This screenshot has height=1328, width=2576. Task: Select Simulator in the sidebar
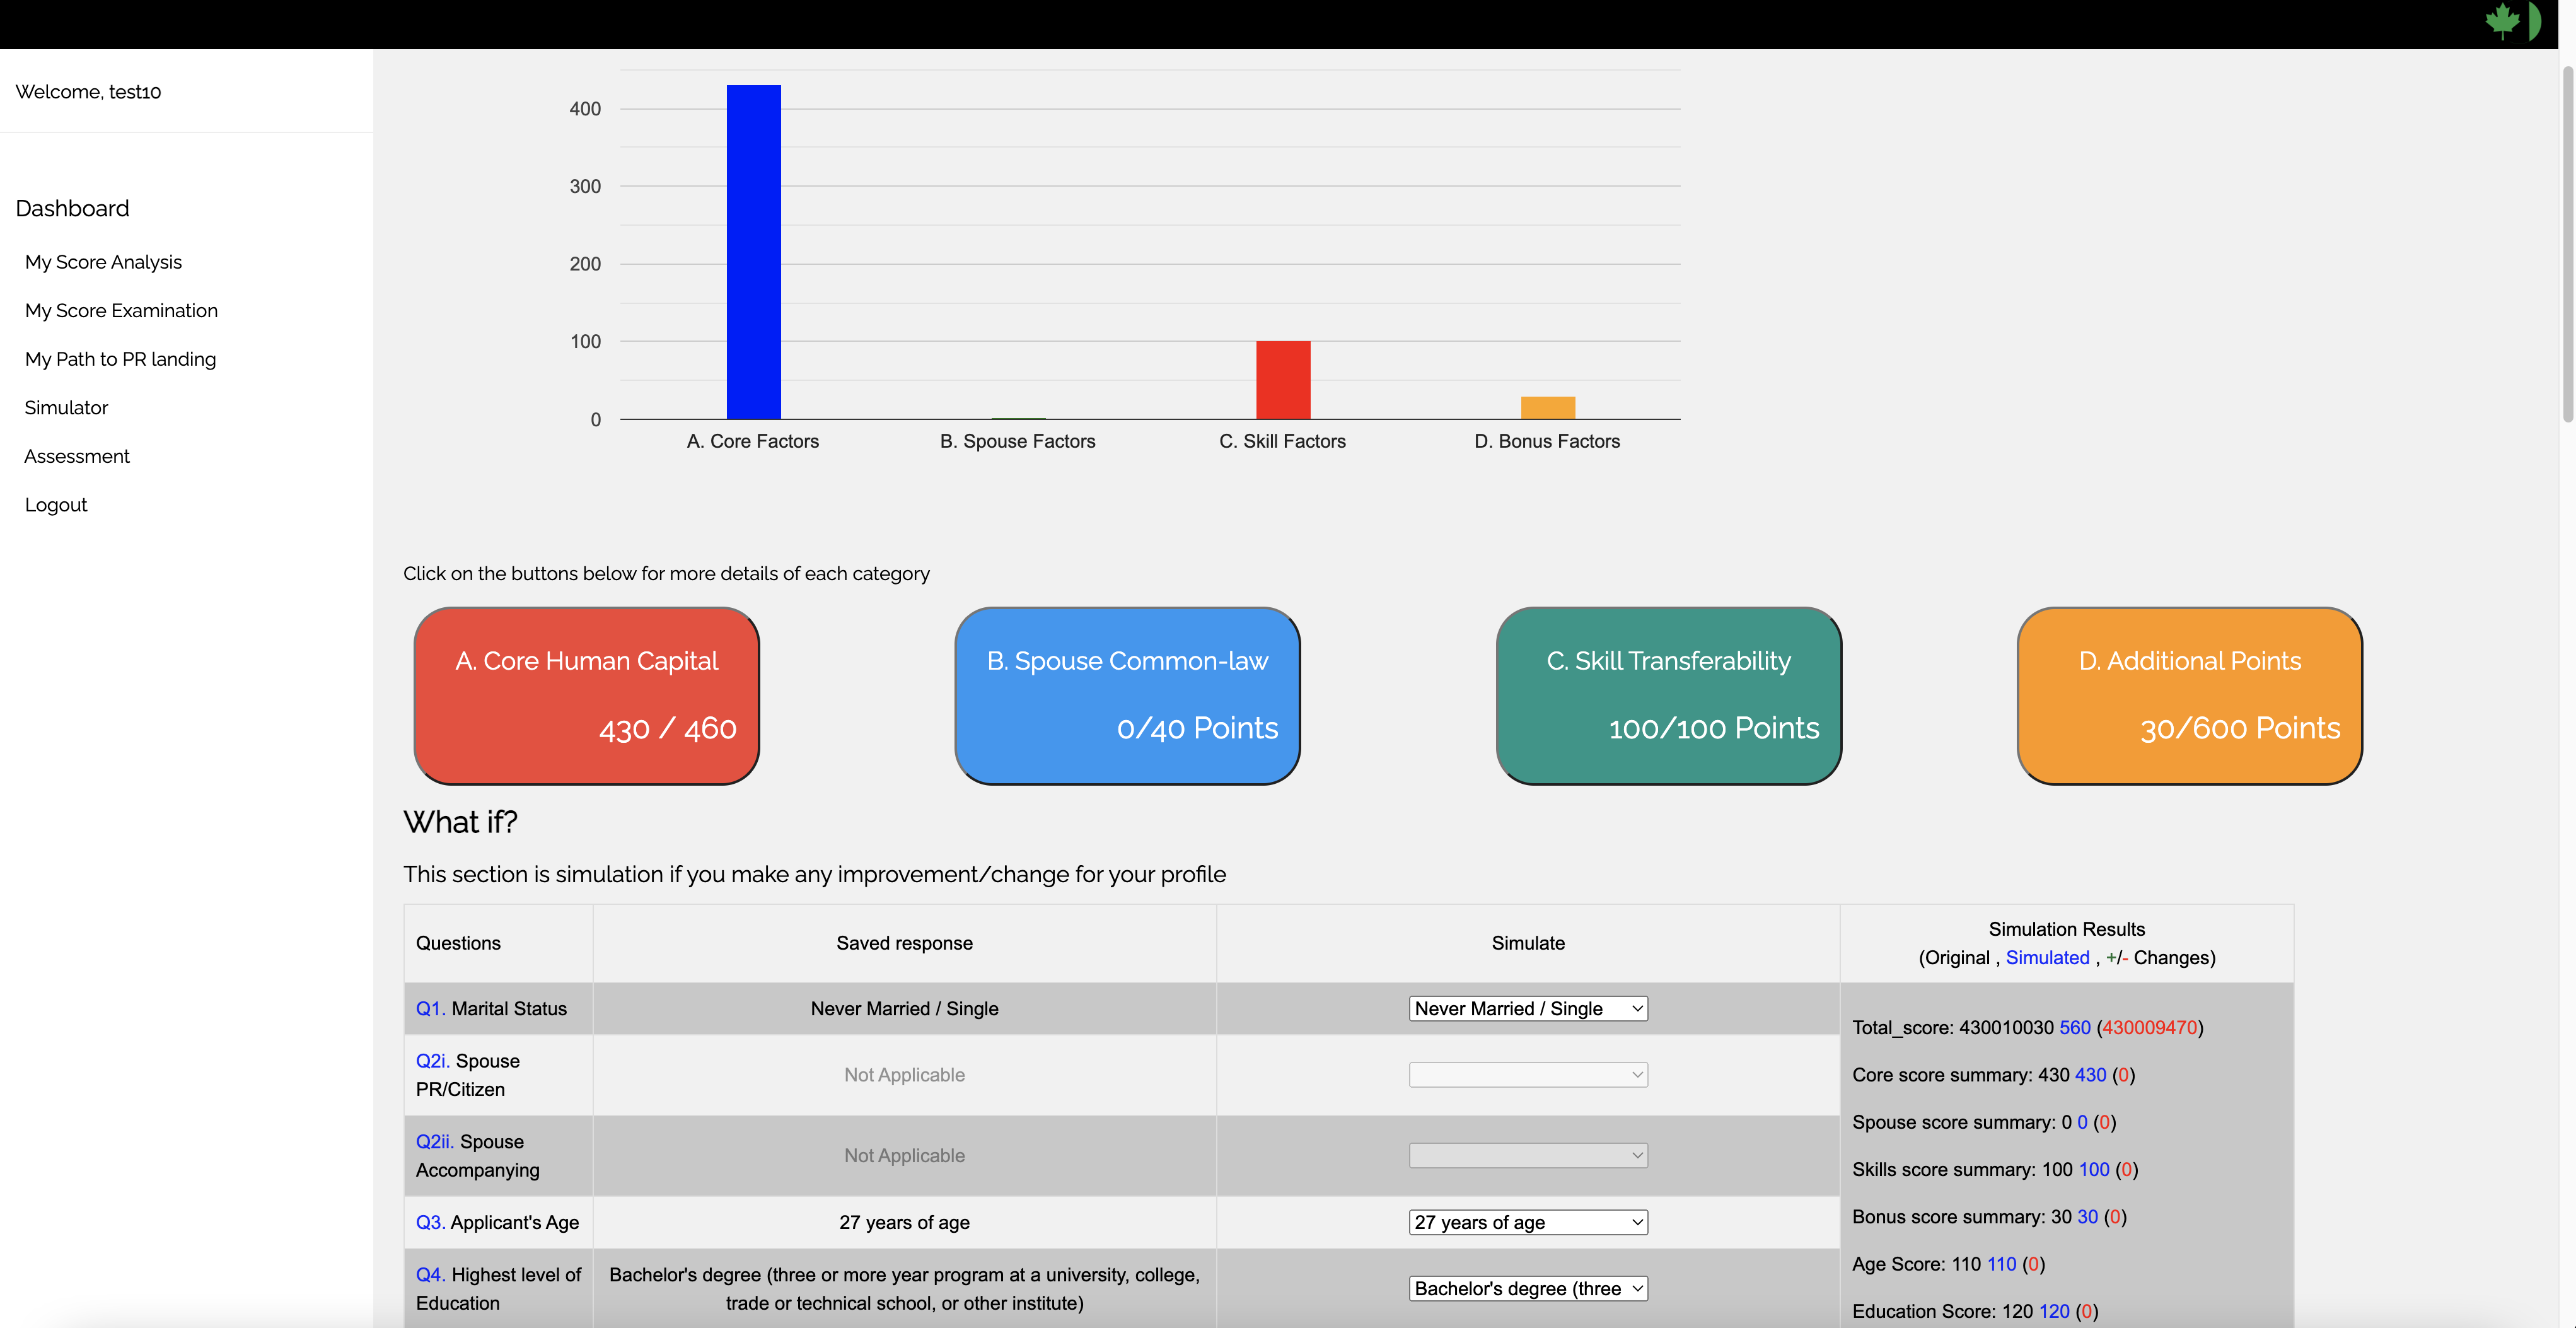coord(66,407)
